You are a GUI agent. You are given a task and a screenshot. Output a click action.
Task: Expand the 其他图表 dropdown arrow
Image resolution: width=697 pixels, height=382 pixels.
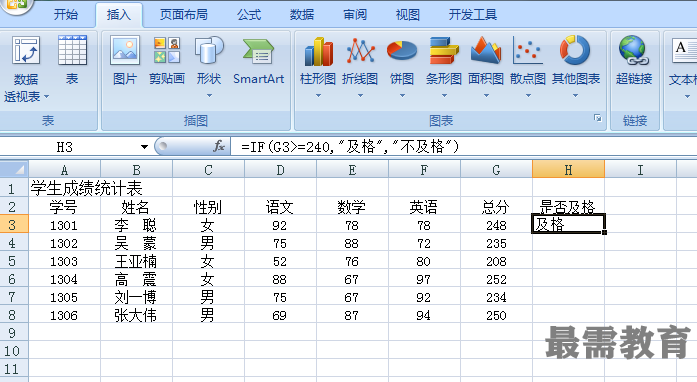(575, 95)
